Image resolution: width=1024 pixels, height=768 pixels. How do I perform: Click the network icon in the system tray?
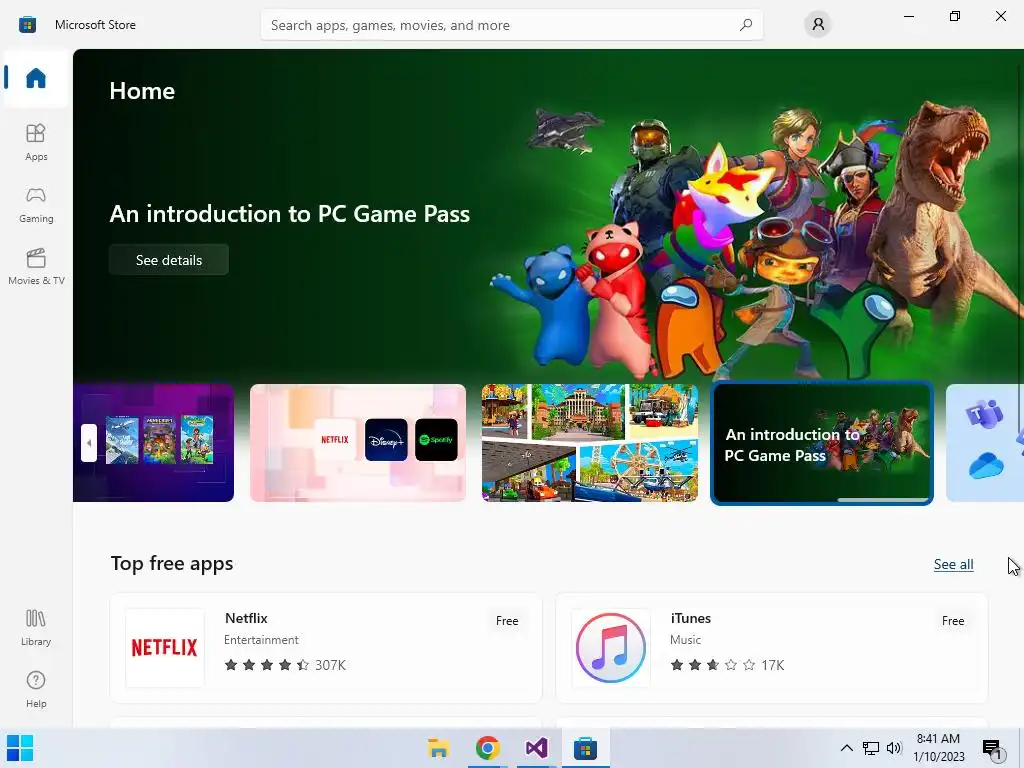click(x=871, y=748)
